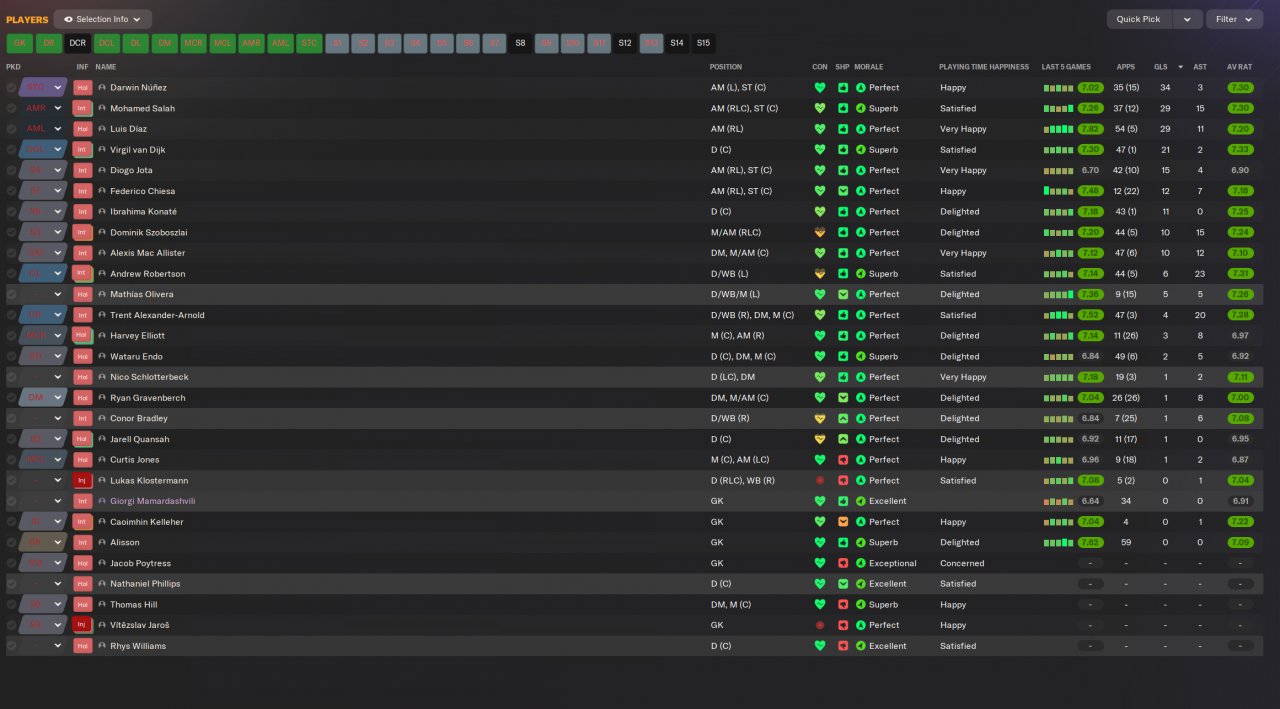The width and height of the screenshot is (1280, 709).
Task: Click the orange condition heart for Dominik Szoboszlai
Action: (820, 233)
